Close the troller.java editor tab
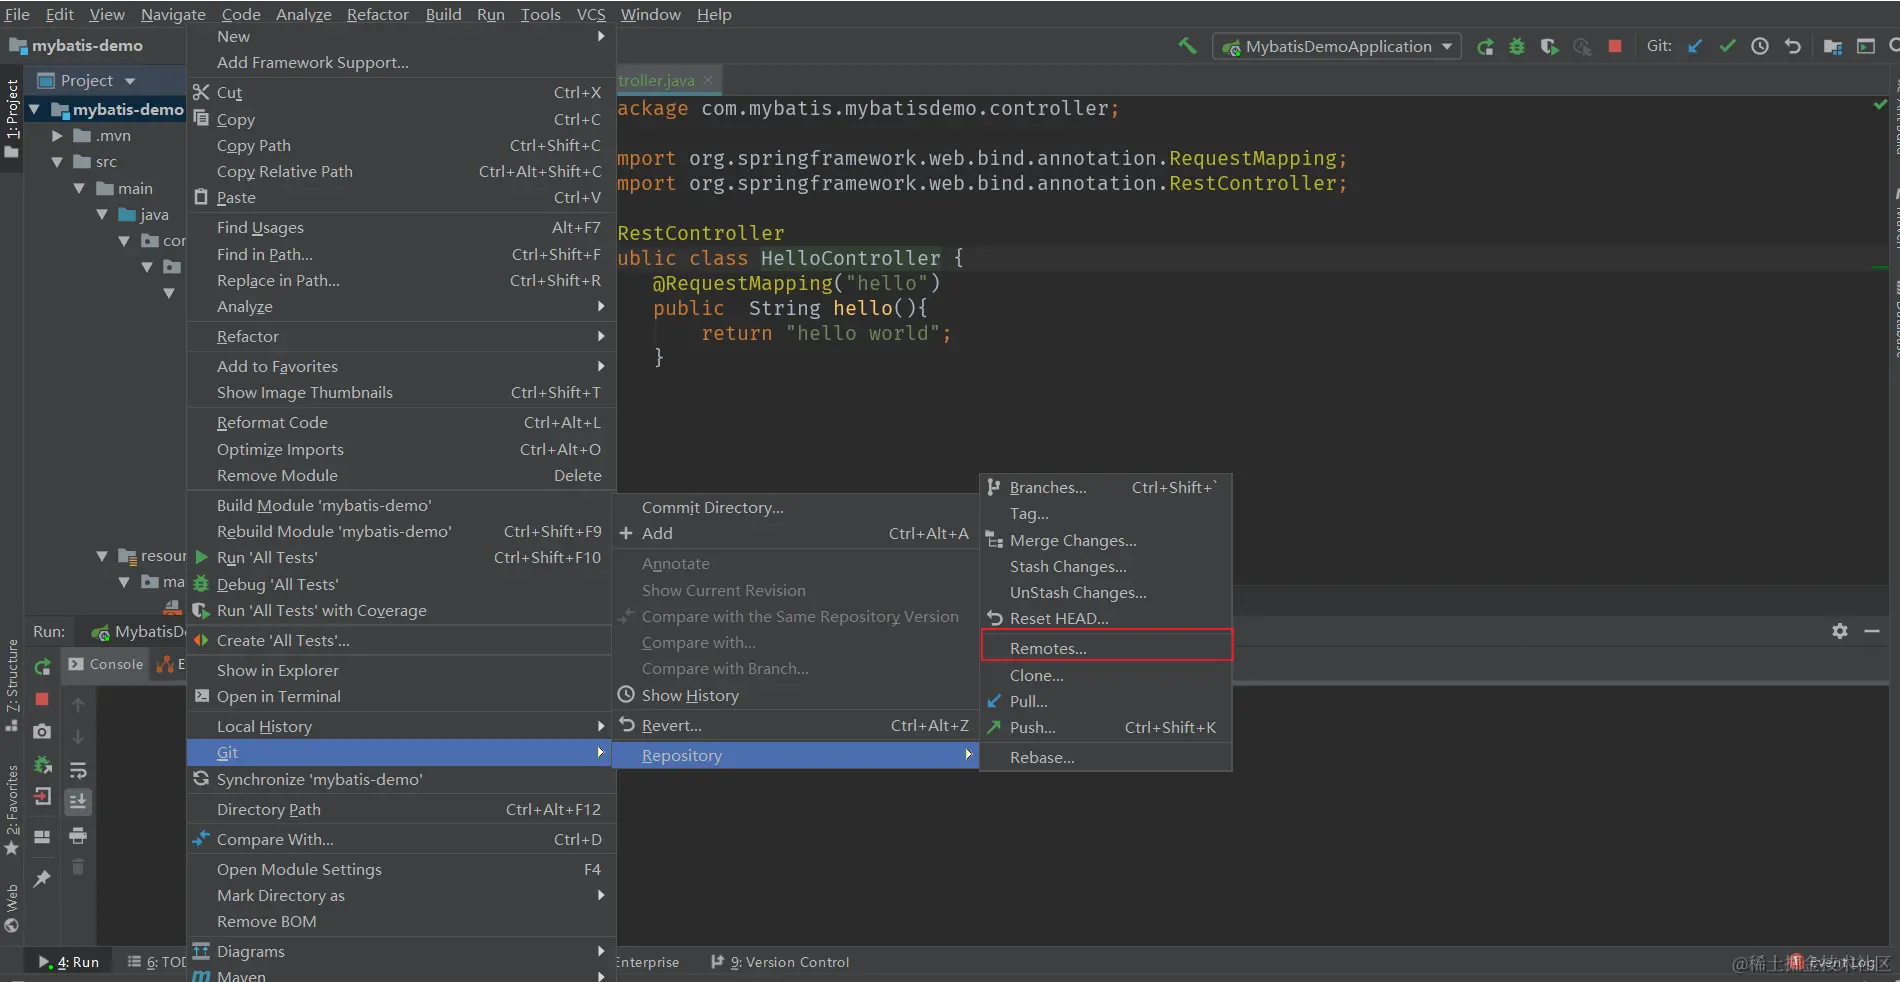The image size is (1900, 982). point(708,80)
